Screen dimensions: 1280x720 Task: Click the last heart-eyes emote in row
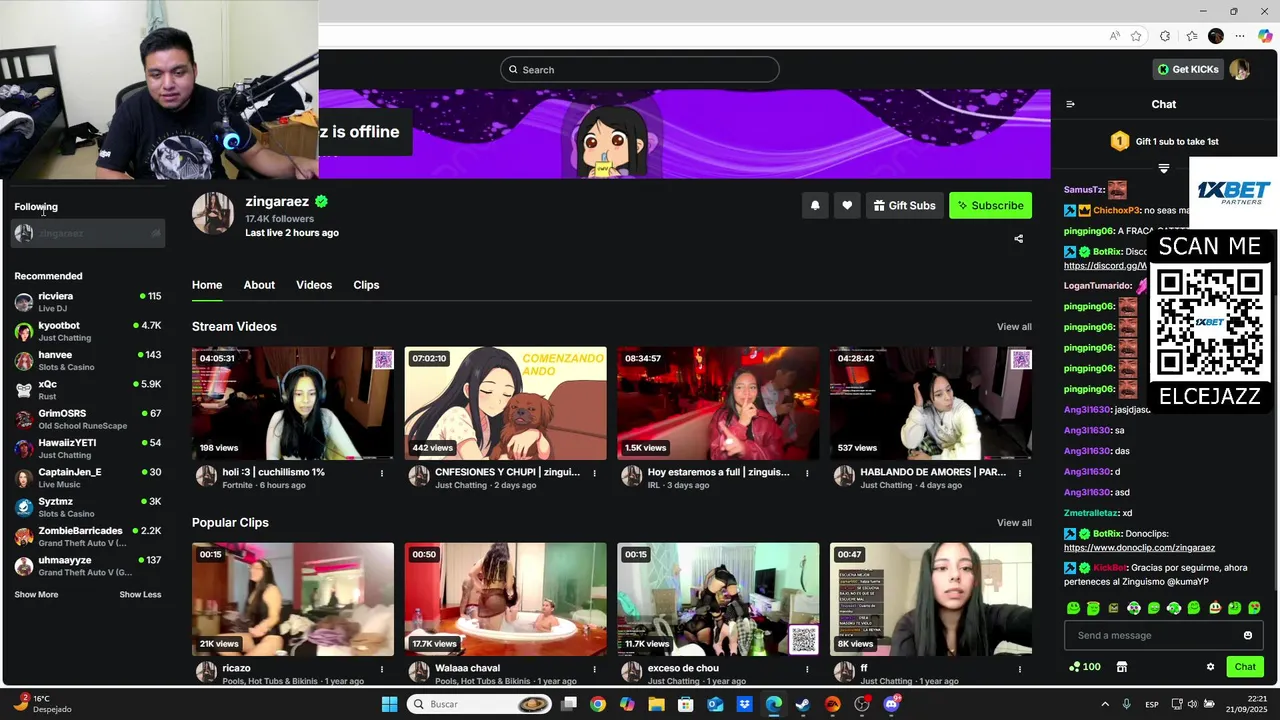1254,608
